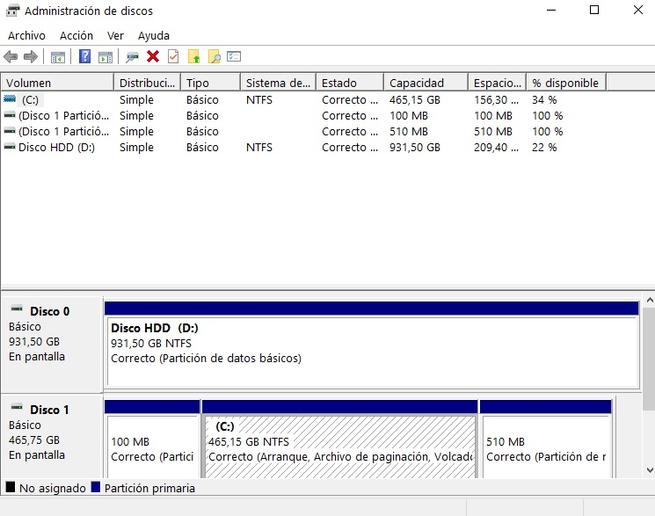Image resolution: width=655 pixels, height=516 pixels.
Task: Click the yellow folder with green arrow icon
Action: 194,56
